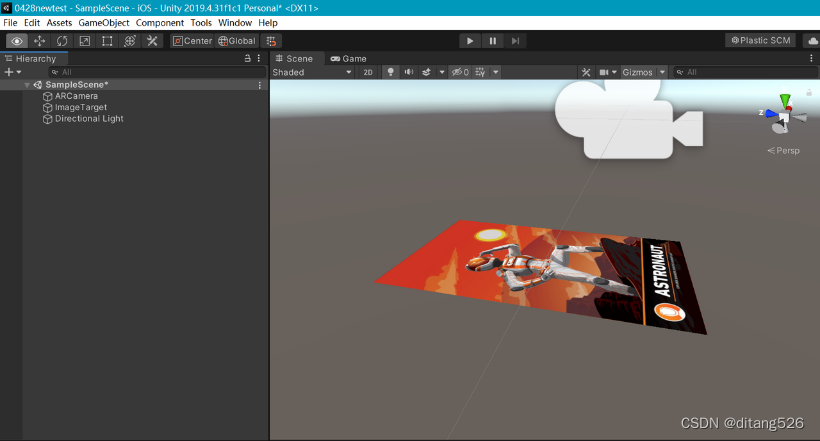Open Scene view options menu dots

pyautogui.click(x=811, y=59)
